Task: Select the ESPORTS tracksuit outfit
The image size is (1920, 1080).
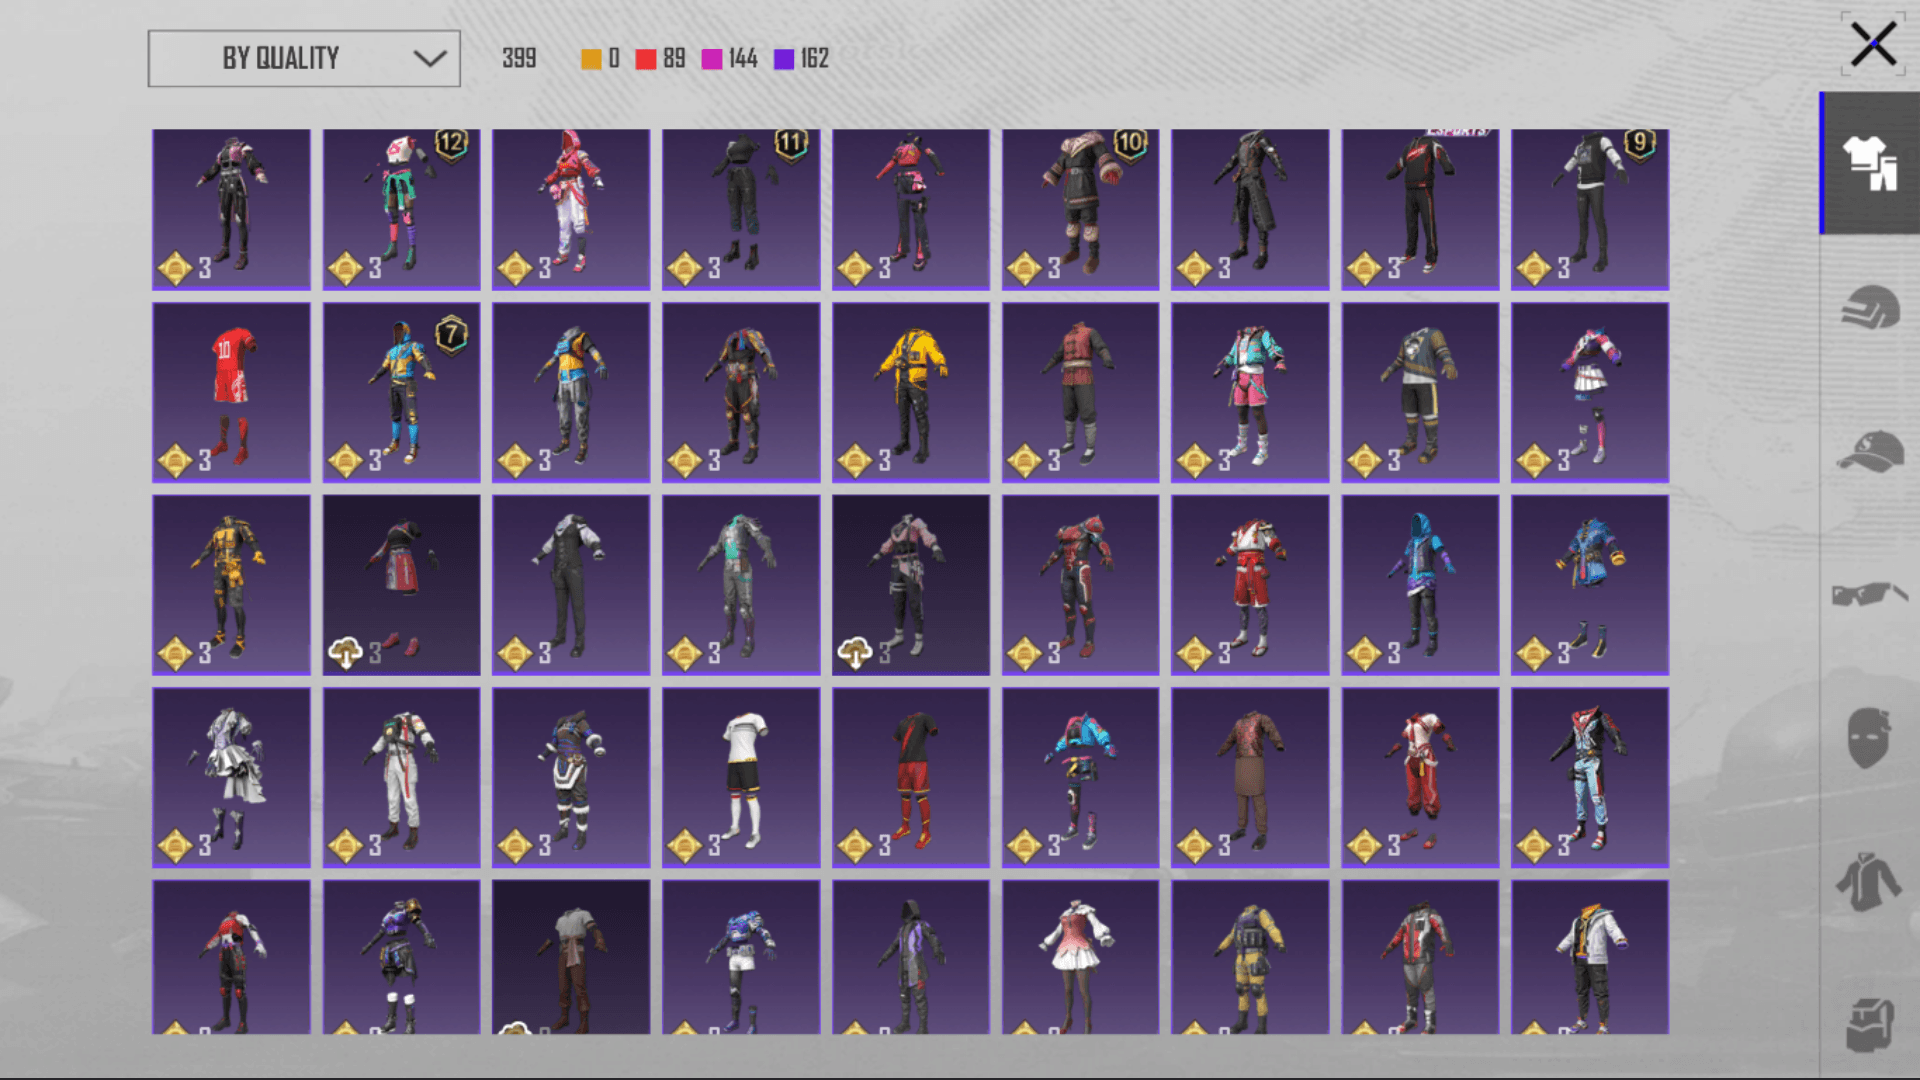Action: click(x=1420, y=209)
